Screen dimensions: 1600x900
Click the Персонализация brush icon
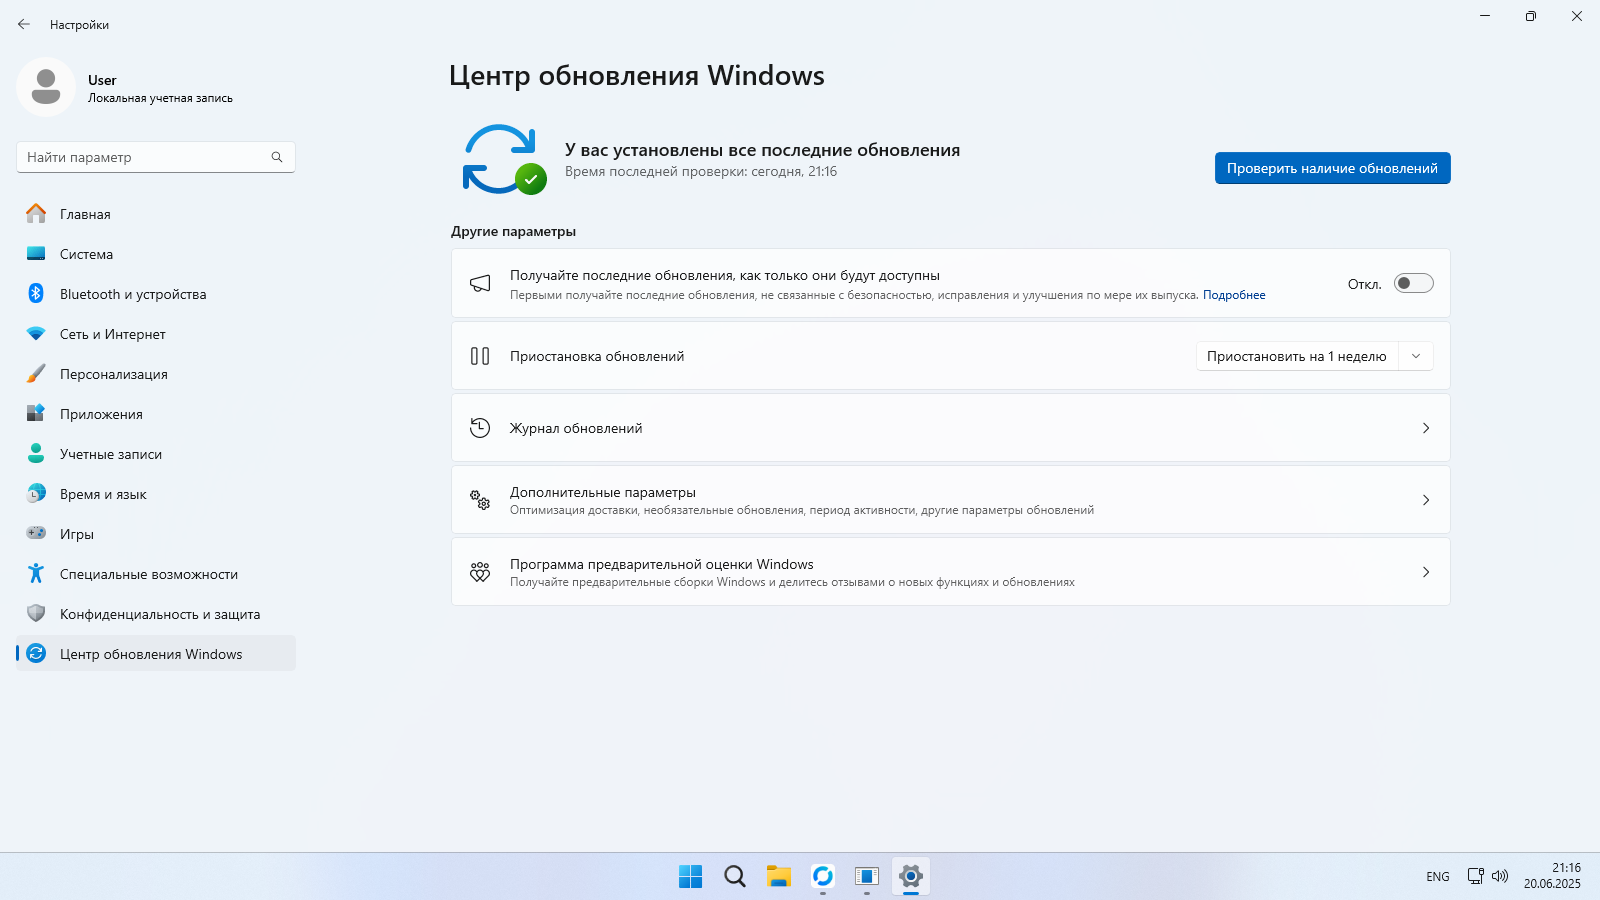(36, 374)
